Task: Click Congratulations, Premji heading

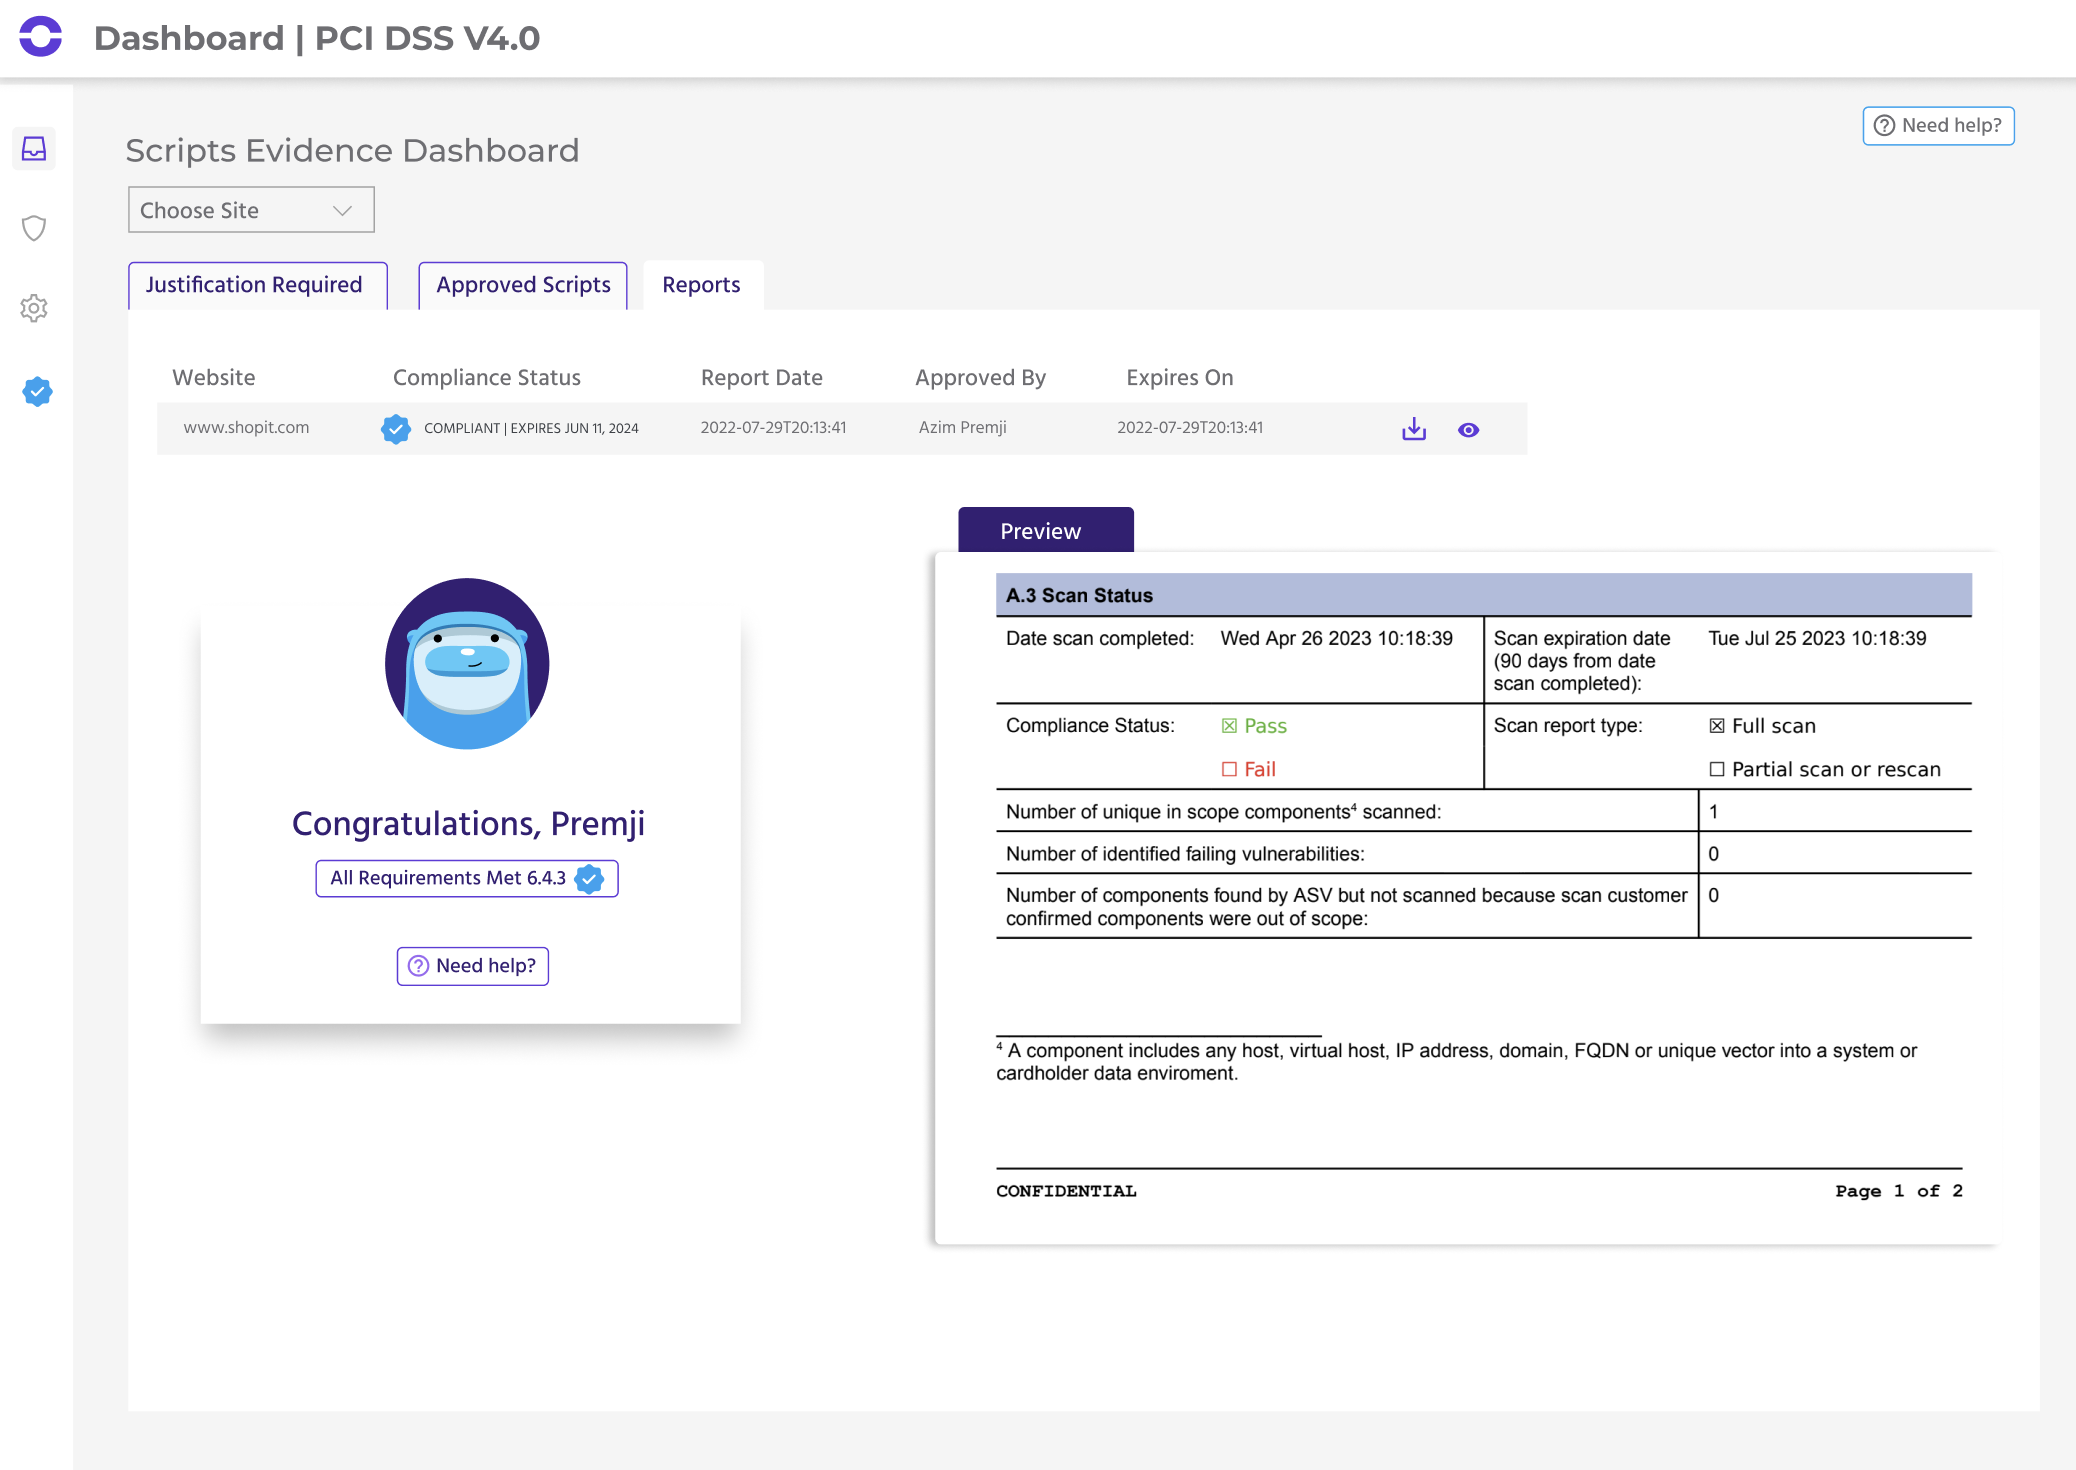Action: coord(468,823)
